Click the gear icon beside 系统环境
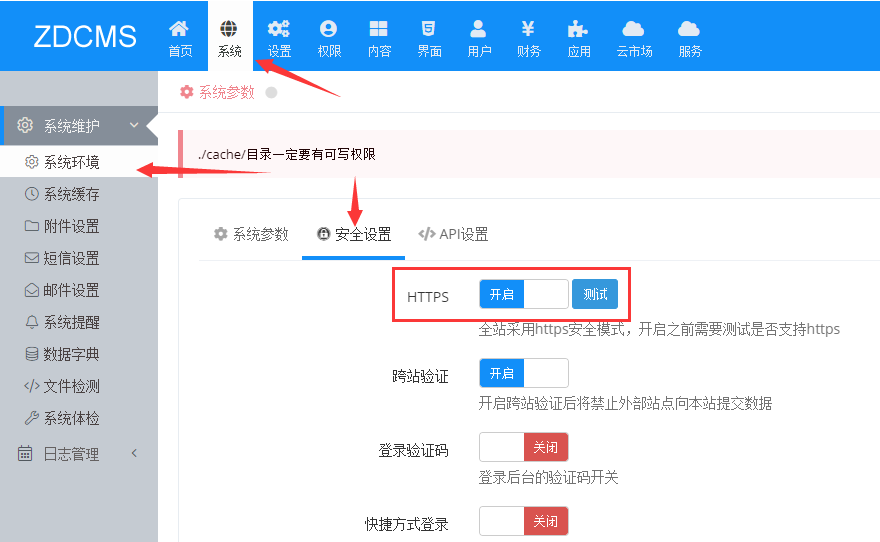The width and height of the screenshot is (880, 542). coord(32,162)
